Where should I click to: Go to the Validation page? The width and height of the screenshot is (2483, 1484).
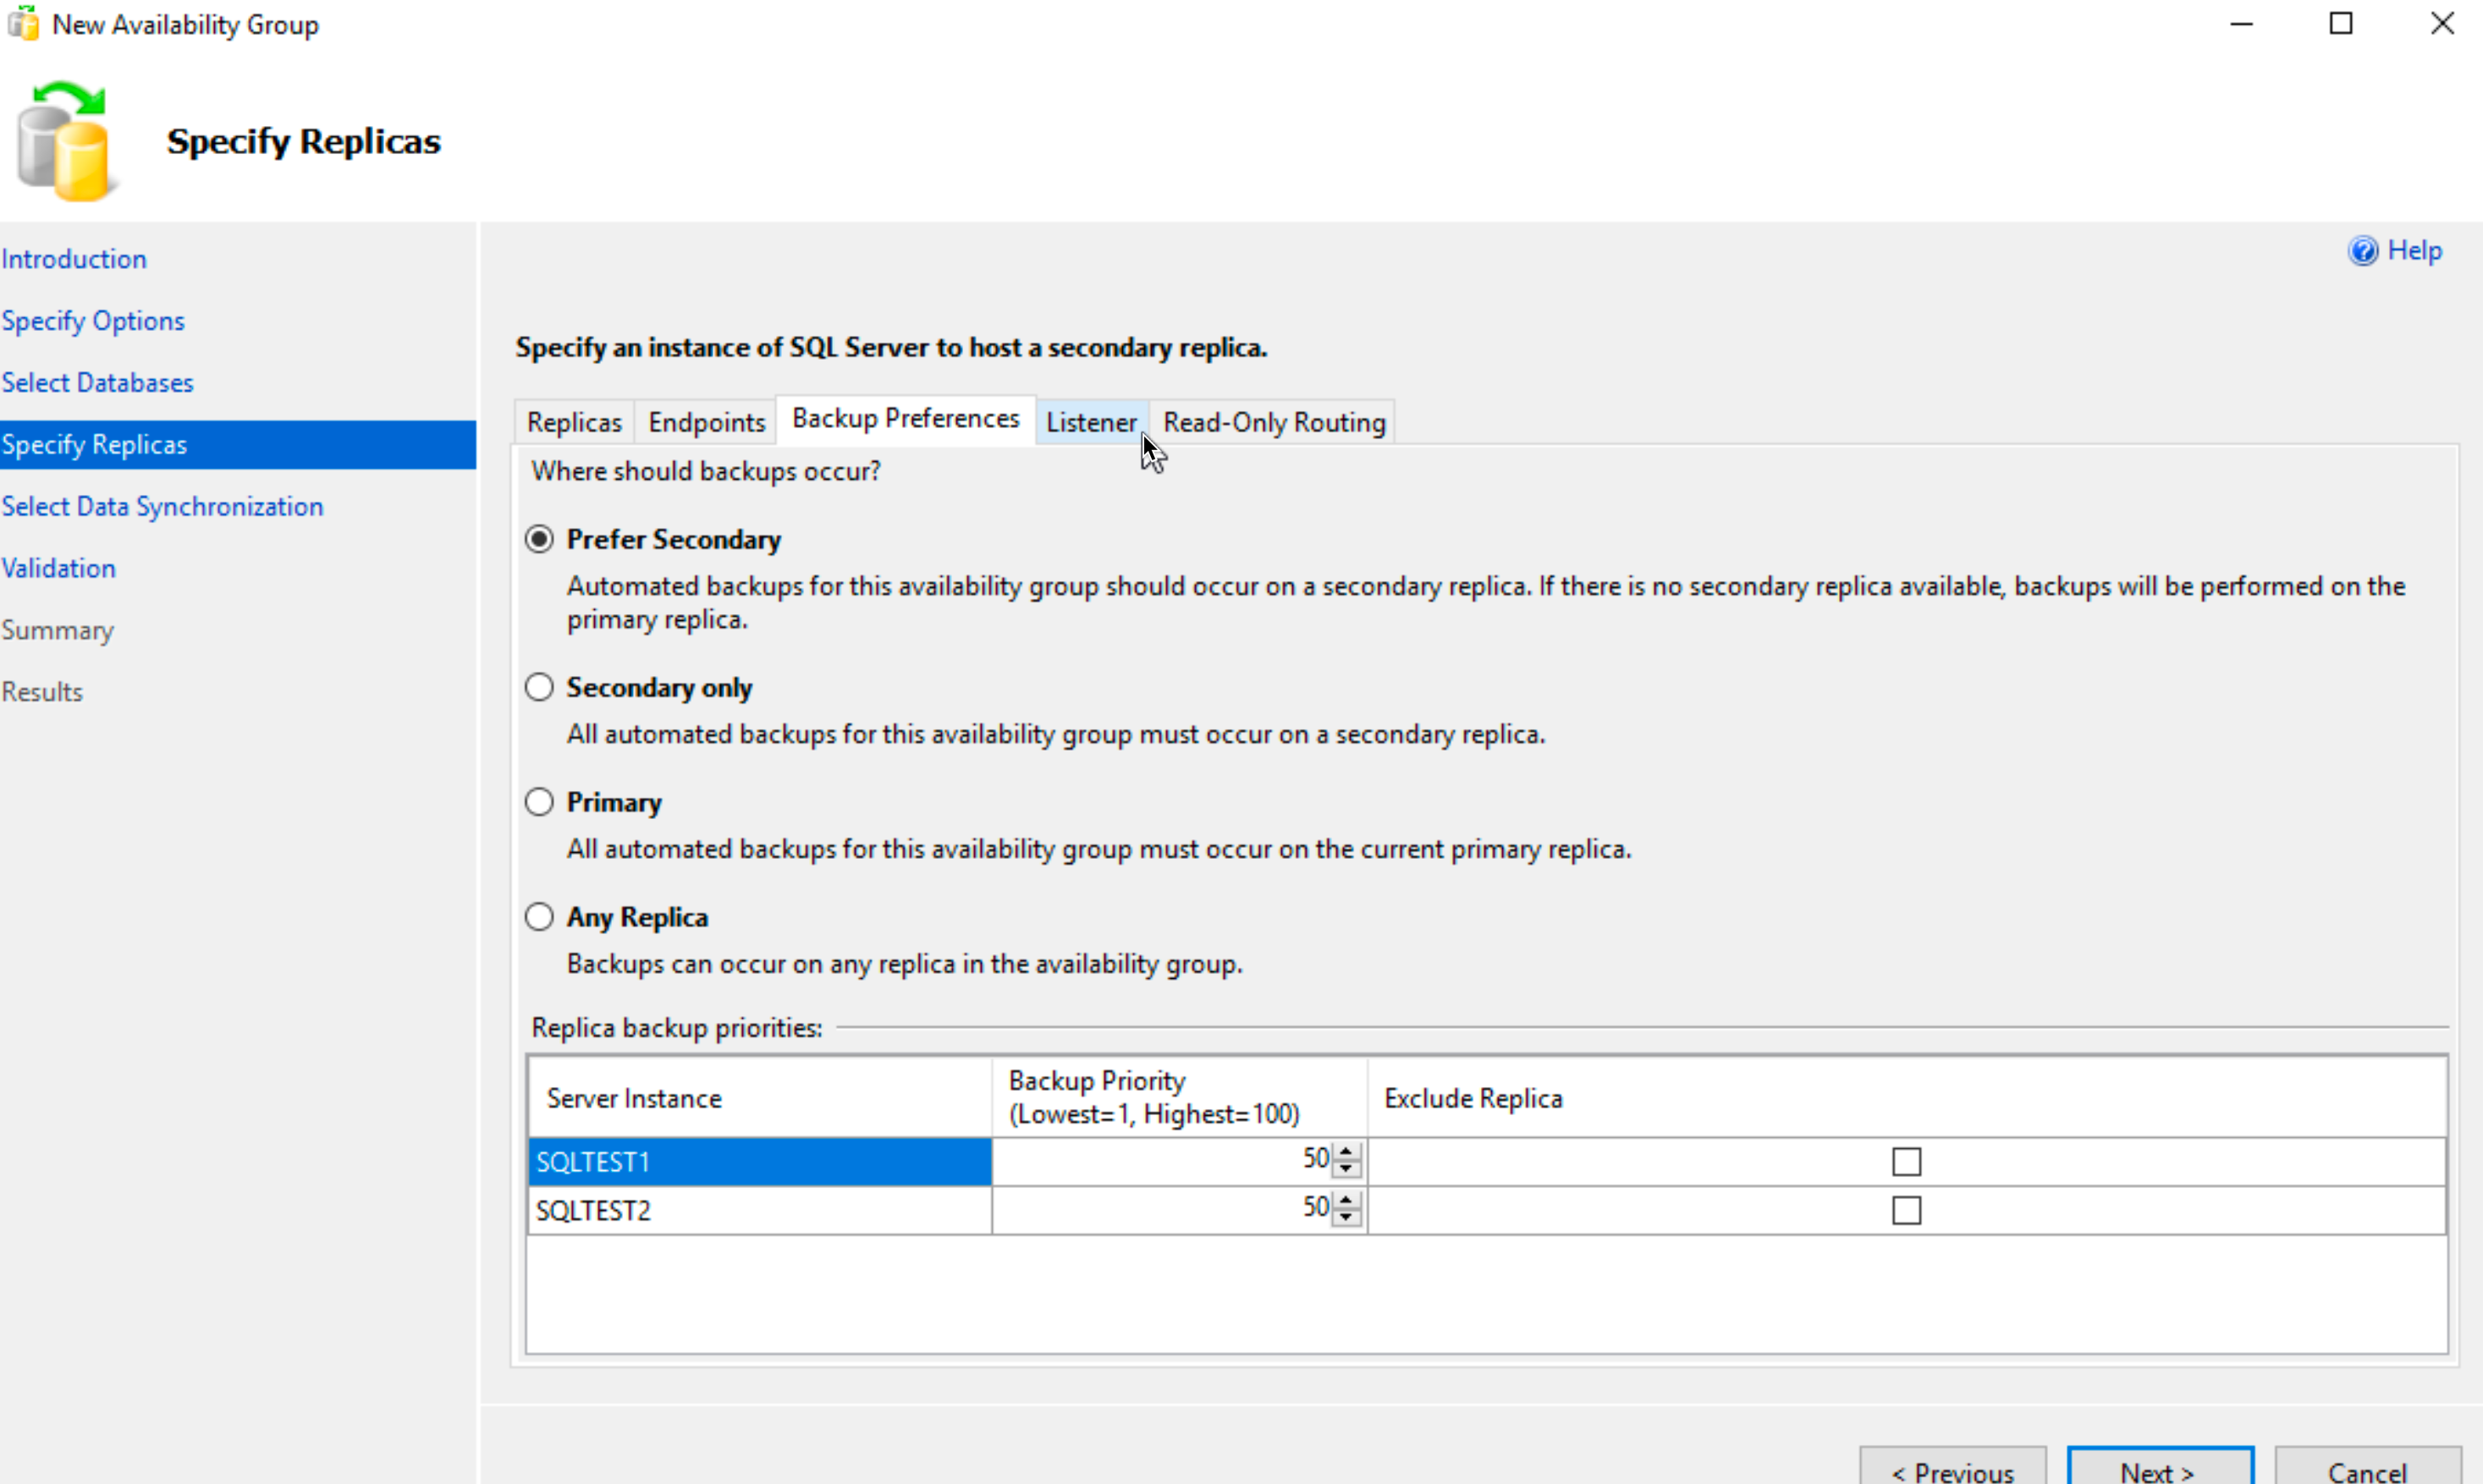(58, 569)
